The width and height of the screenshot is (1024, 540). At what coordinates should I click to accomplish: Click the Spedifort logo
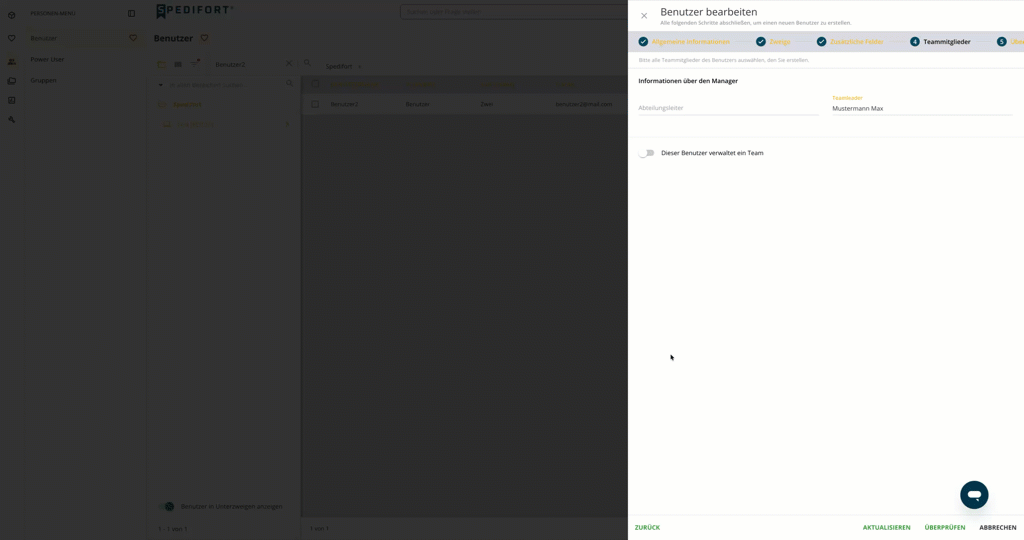tap(194, 11)
